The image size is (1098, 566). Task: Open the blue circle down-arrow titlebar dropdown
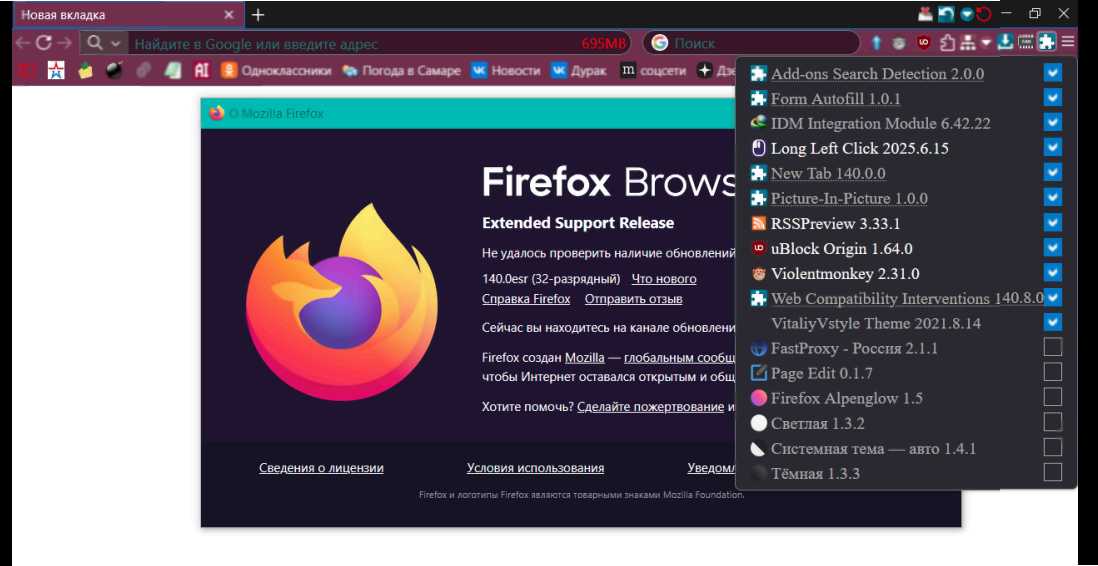click(966, 13)
